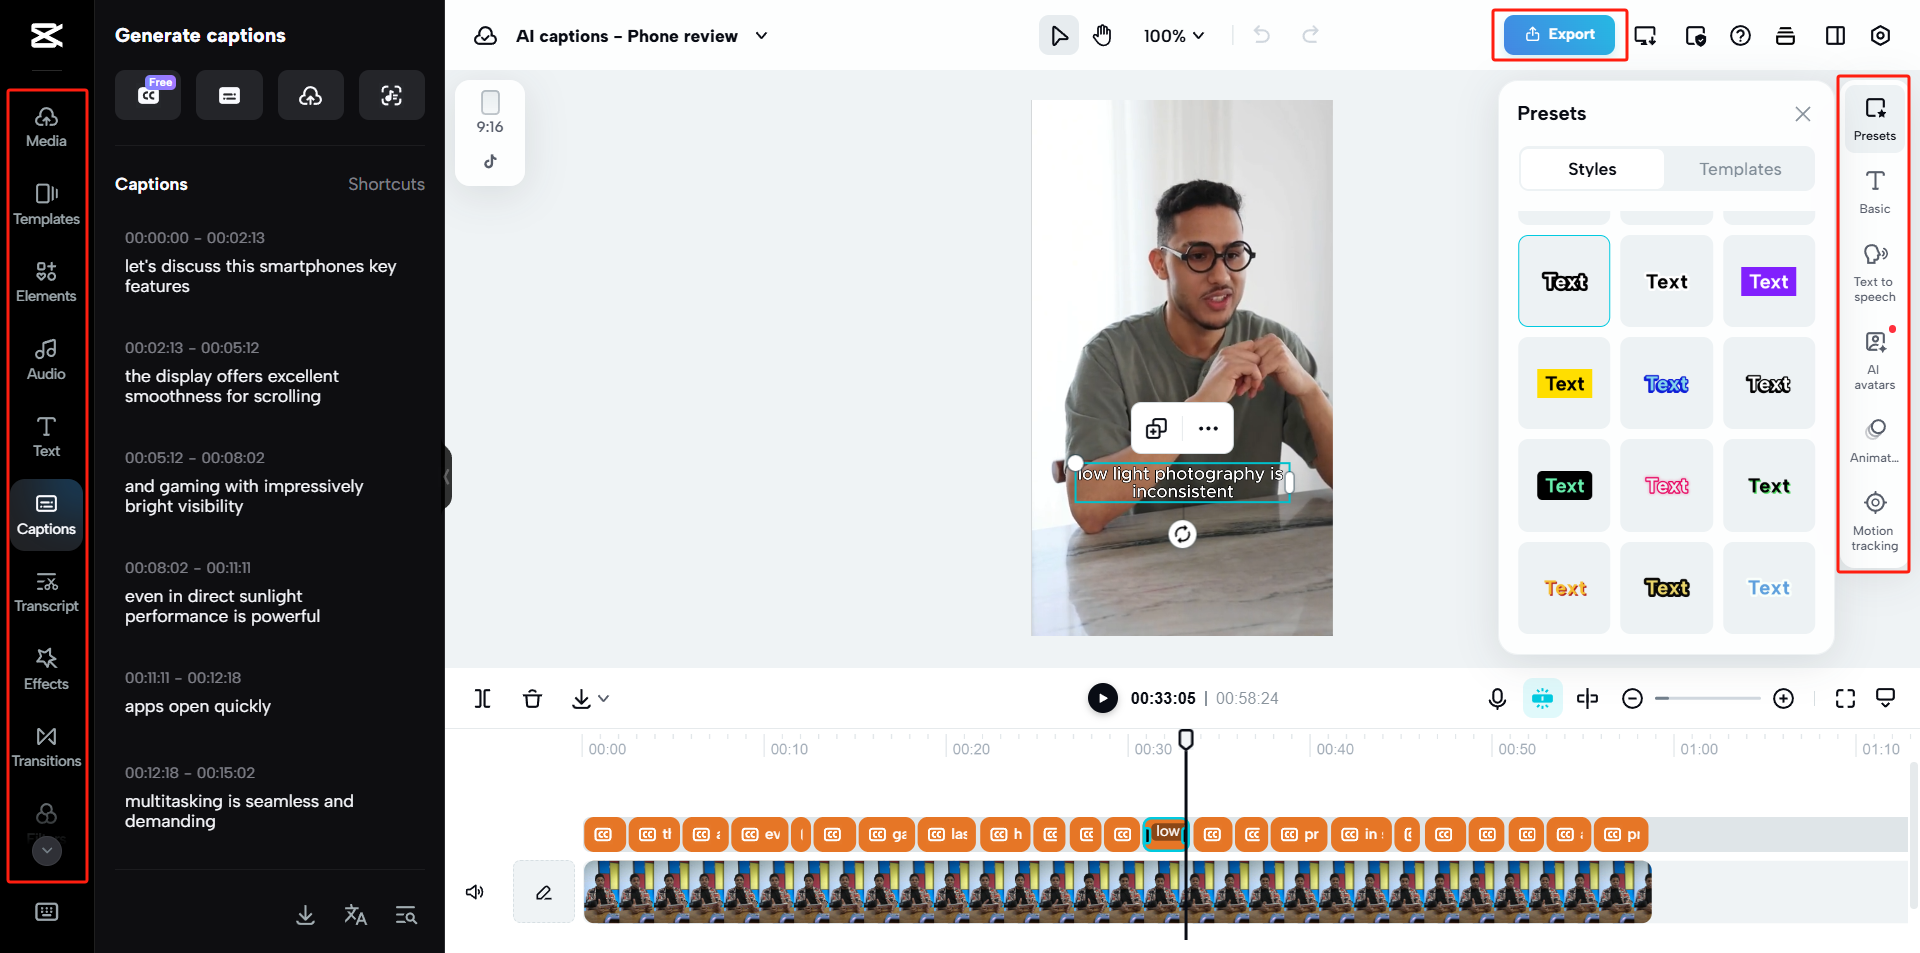Expand more sidebar tools with the chevron button
This screenshot has width=1920, height=953.
coord(47,850)
